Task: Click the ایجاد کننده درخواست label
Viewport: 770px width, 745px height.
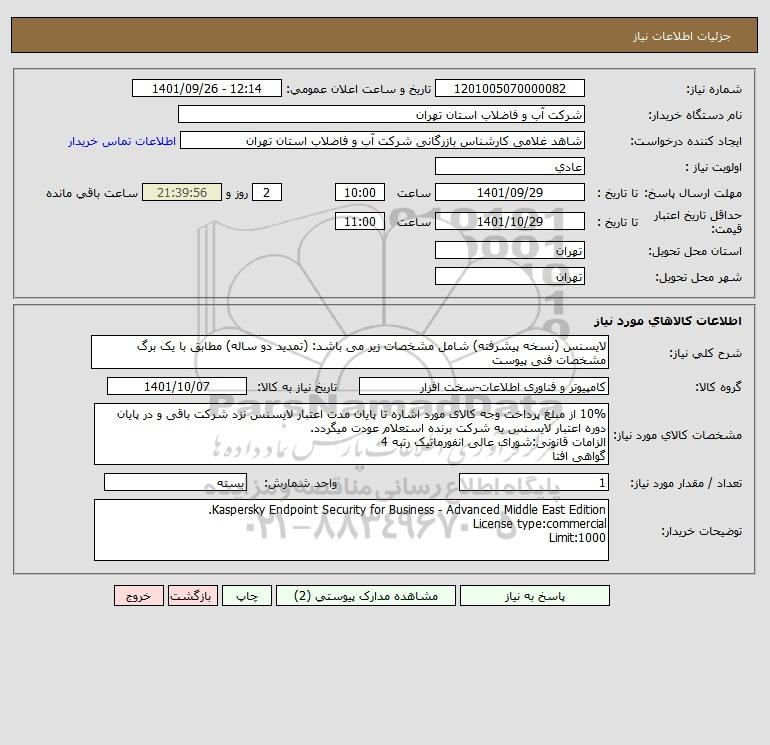Action: 686,141
